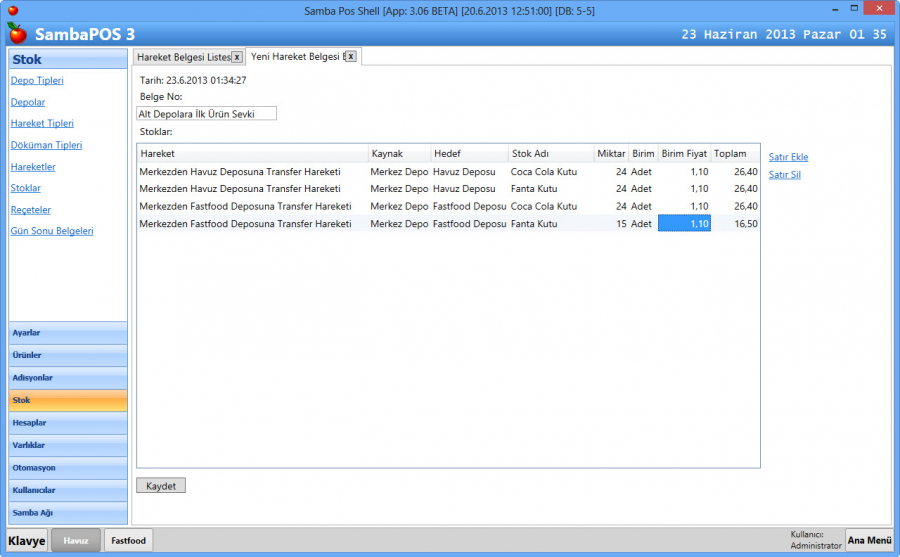Screen dimensions: 900x557
Task: Open Gün Sonu Belgeleri link
Action: [x=52, y=231]
